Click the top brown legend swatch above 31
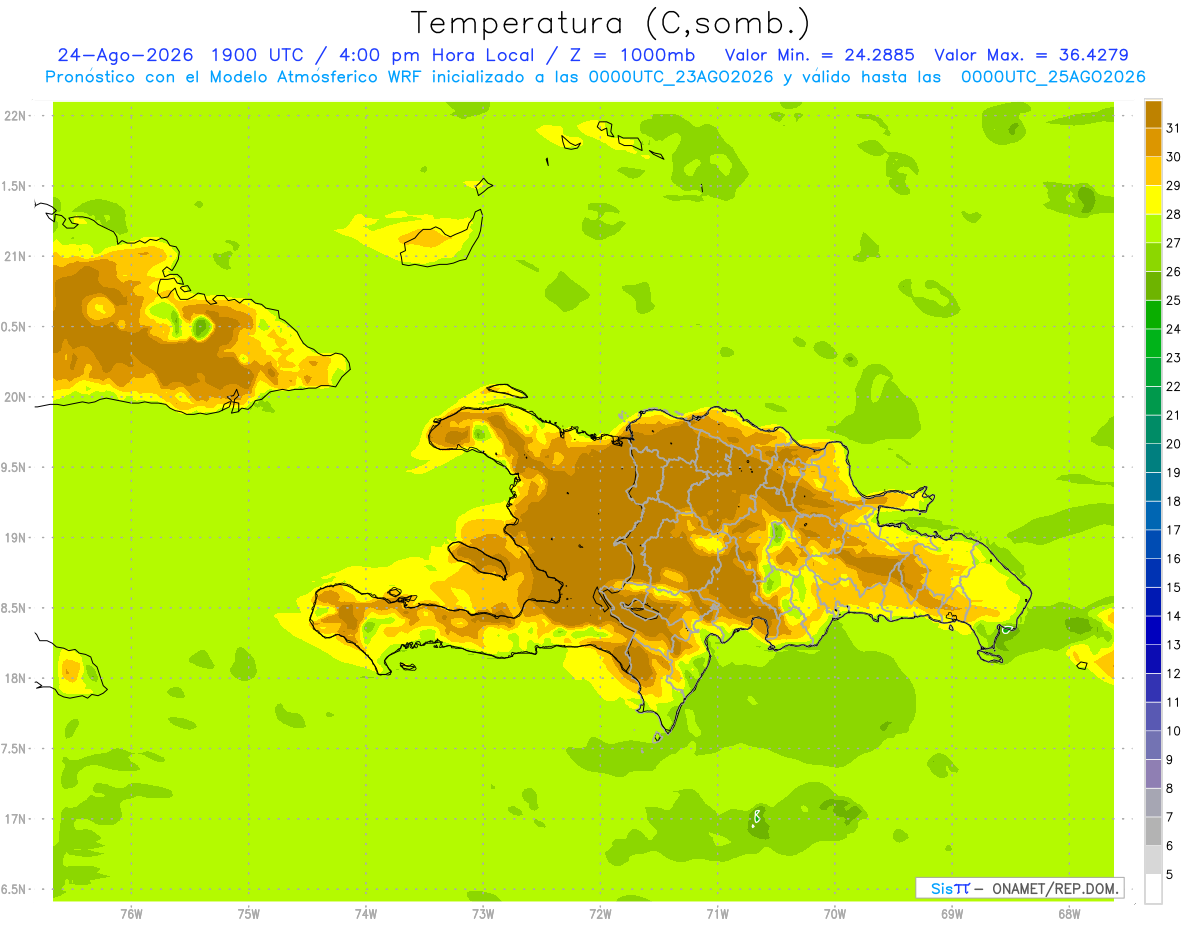This screenshot has width=1200, height=927. coord(1153,114)
